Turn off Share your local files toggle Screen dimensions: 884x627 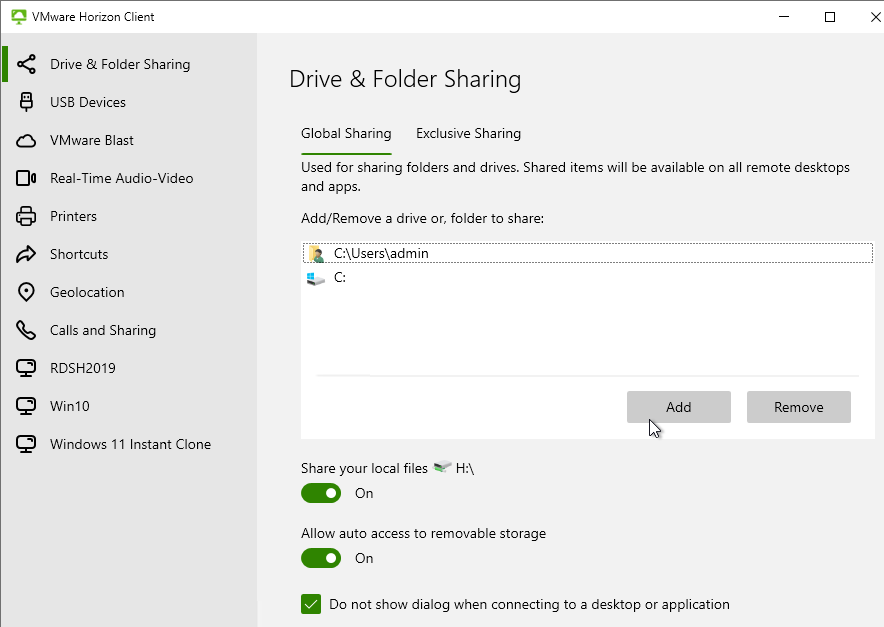[x=321, y=493]
